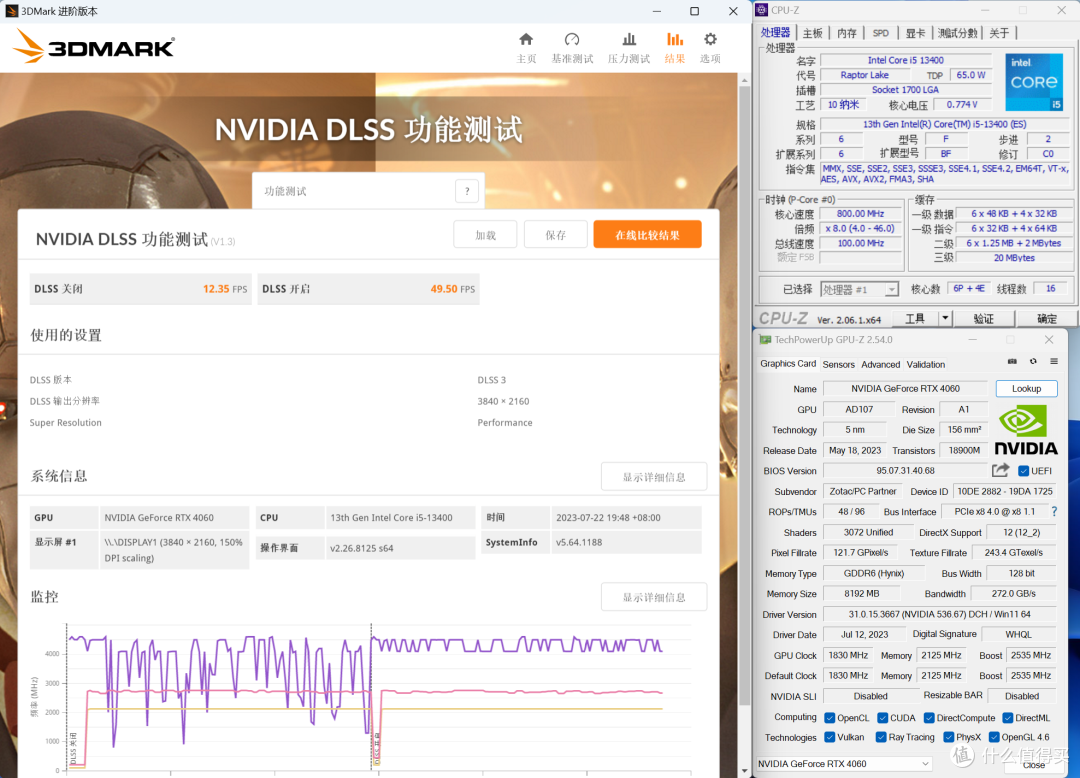Click 保存 (save) button
This screenshot has height=778, width=1080.
tap(555, 235)
